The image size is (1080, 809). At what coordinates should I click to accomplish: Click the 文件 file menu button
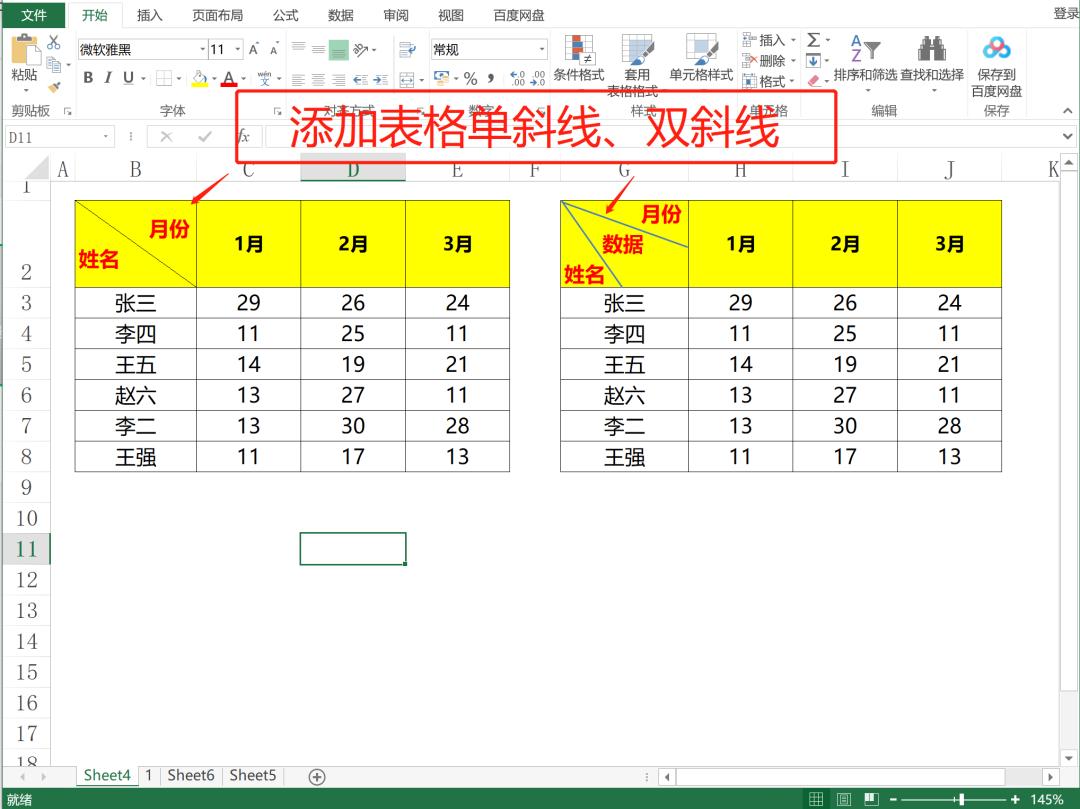tap(35, 15)
